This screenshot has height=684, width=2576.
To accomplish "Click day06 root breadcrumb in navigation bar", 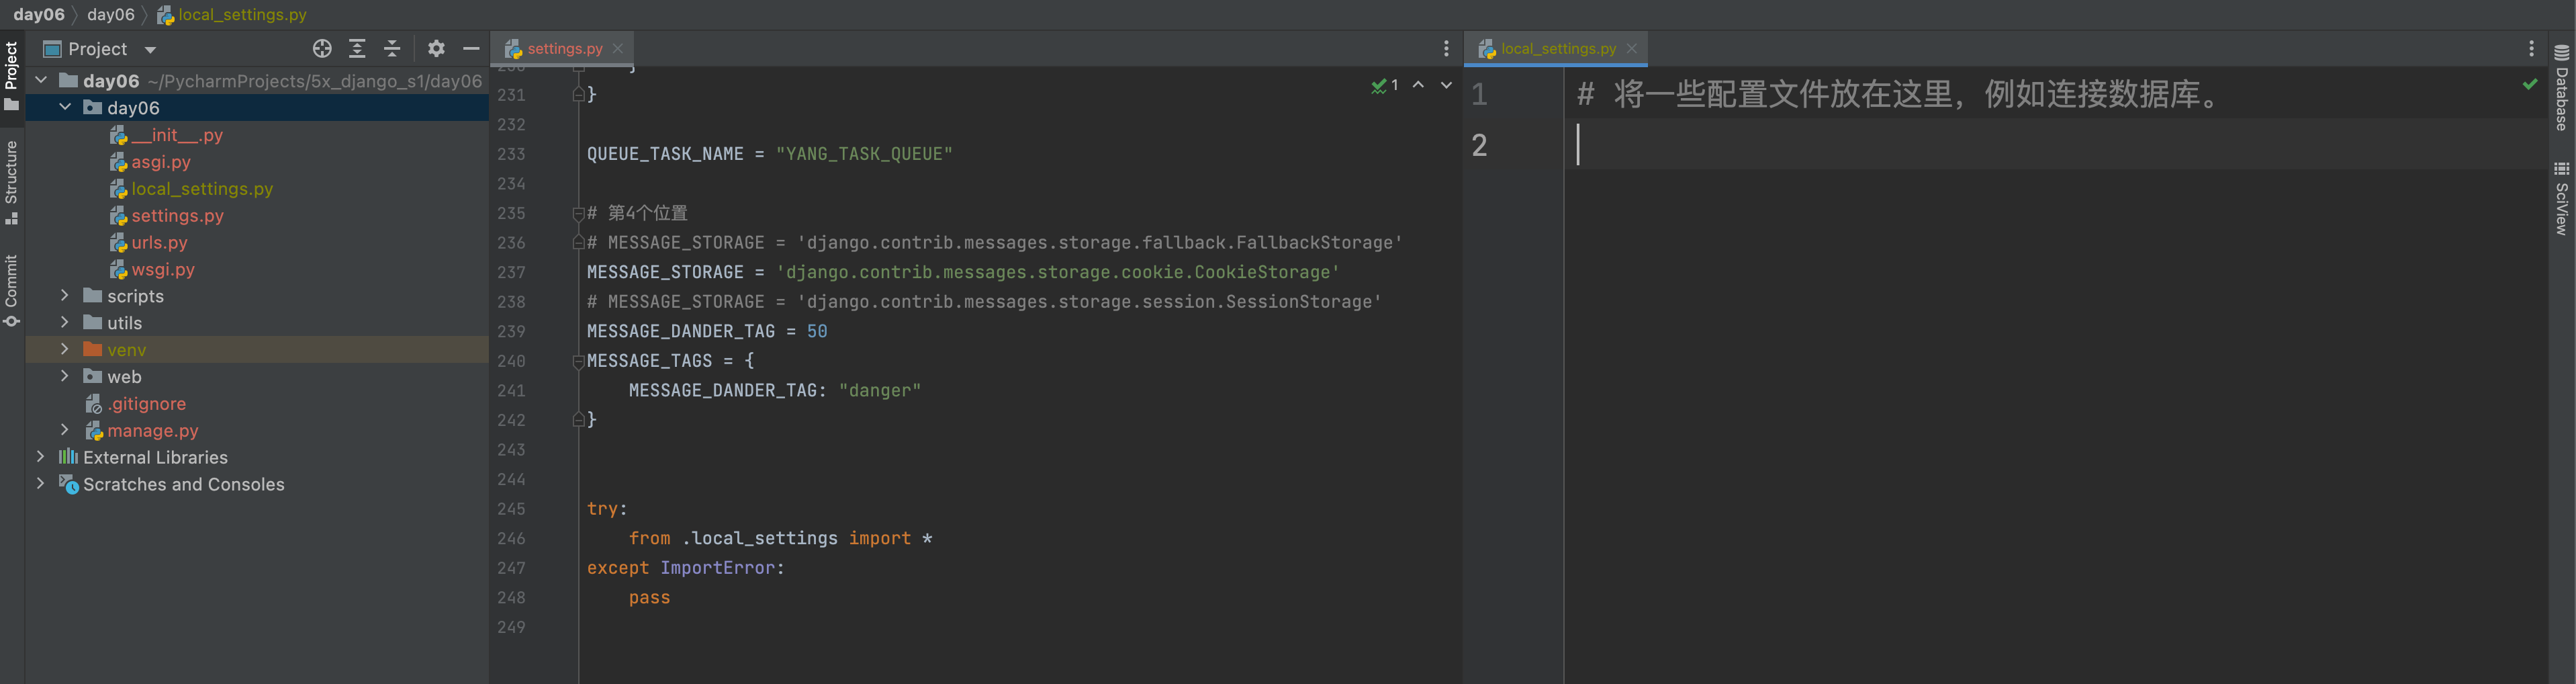I will coord(39,15).
